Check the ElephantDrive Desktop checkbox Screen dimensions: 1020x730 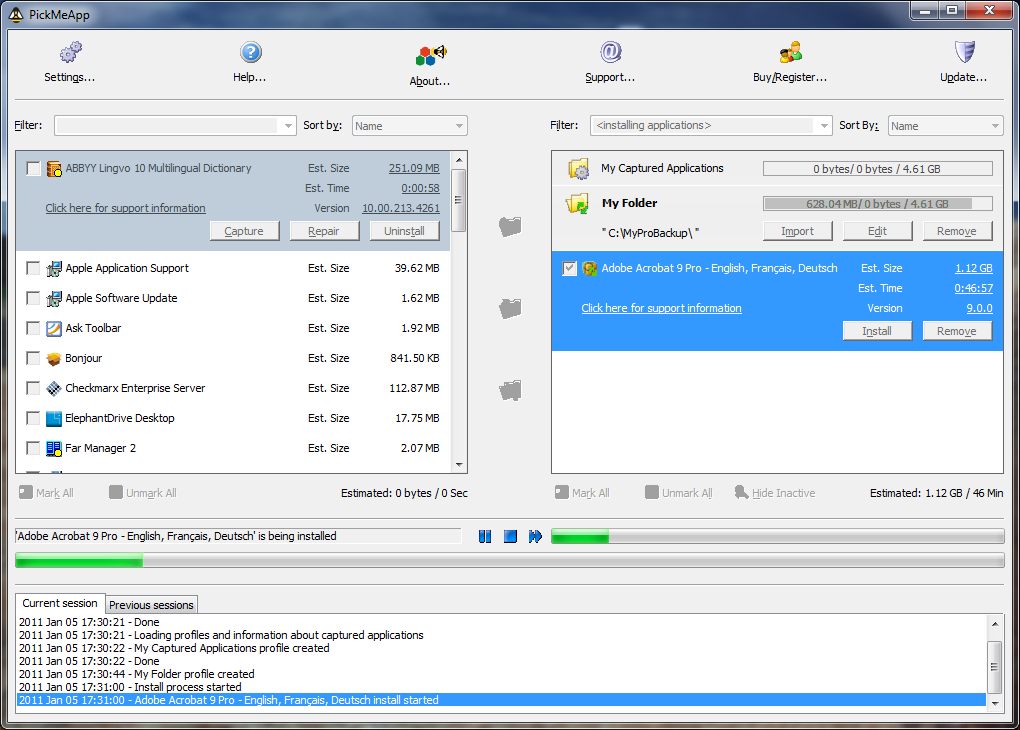pos(33,418)
